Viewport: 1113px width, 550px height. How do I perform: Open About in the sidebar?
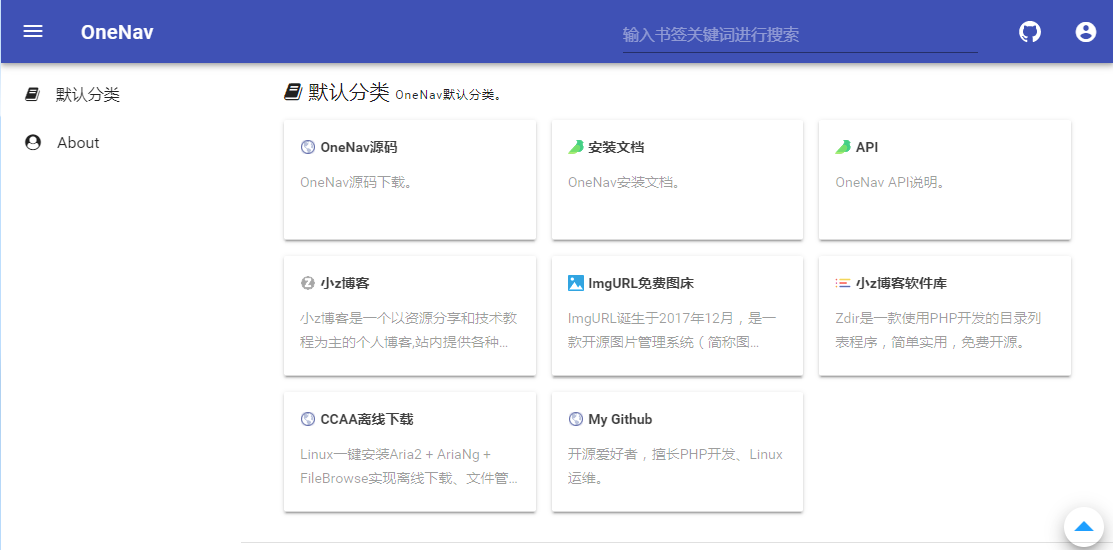[x=78, y=143]
